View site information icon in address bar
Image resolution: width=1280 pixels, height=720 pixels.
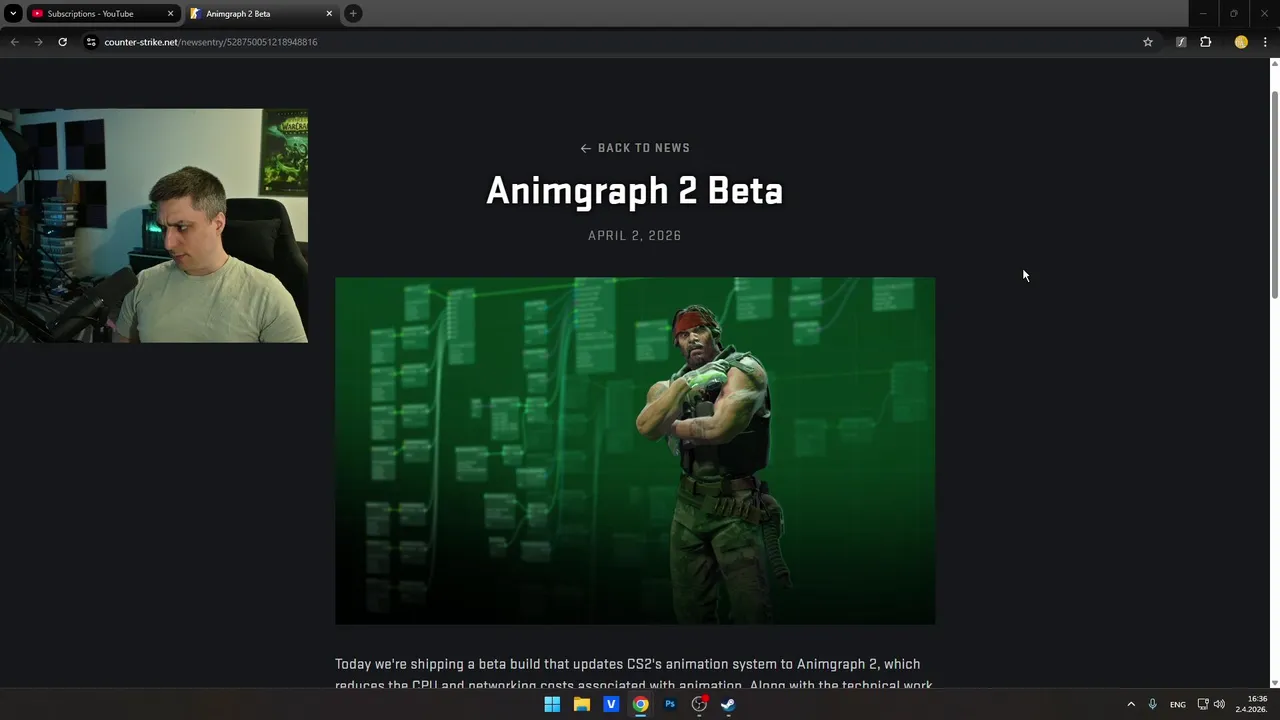tap(90, 42)
